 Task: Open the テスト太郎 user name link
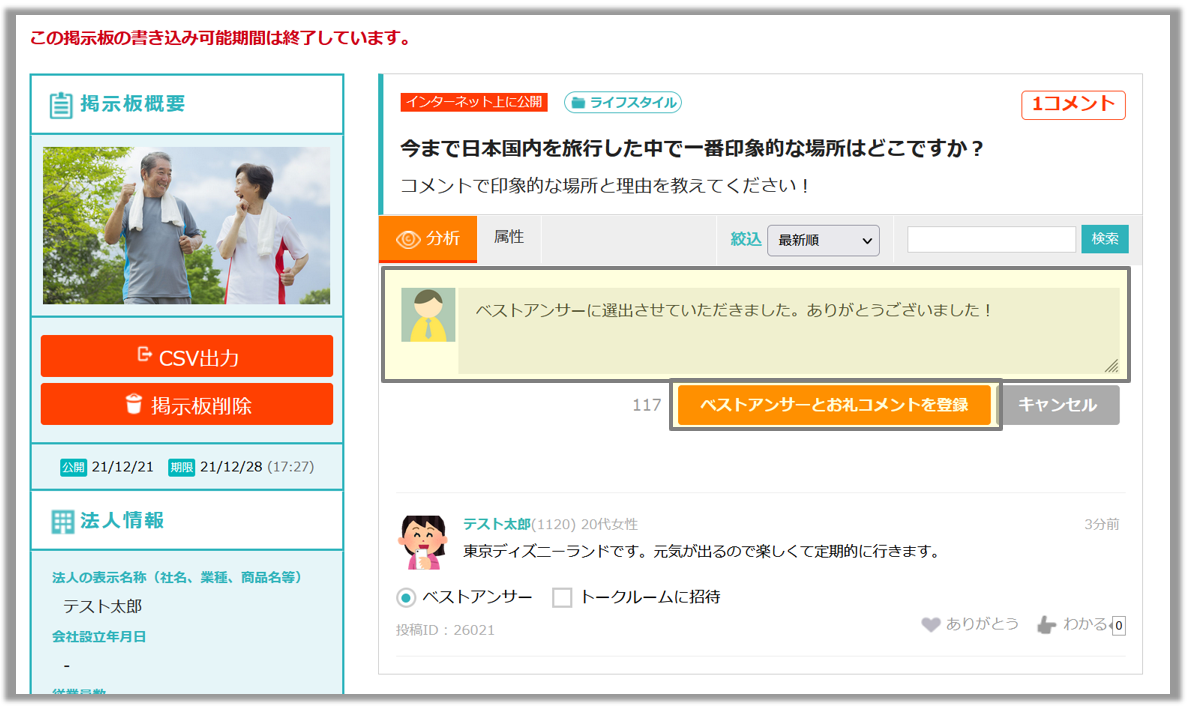click(497, 525)
